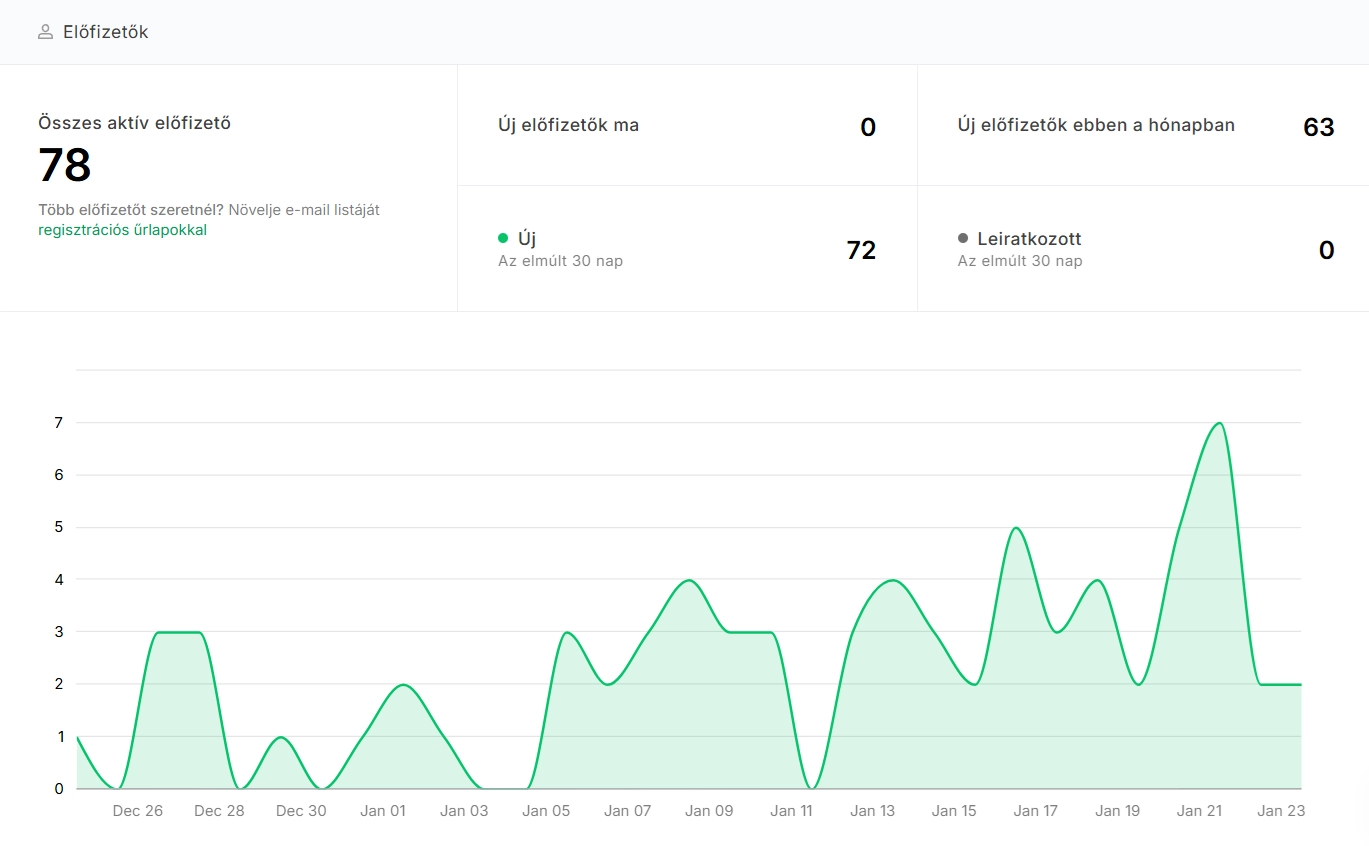Toggle the Új series legend label
The image size is (1369, 846).
(x=527, y=239)
